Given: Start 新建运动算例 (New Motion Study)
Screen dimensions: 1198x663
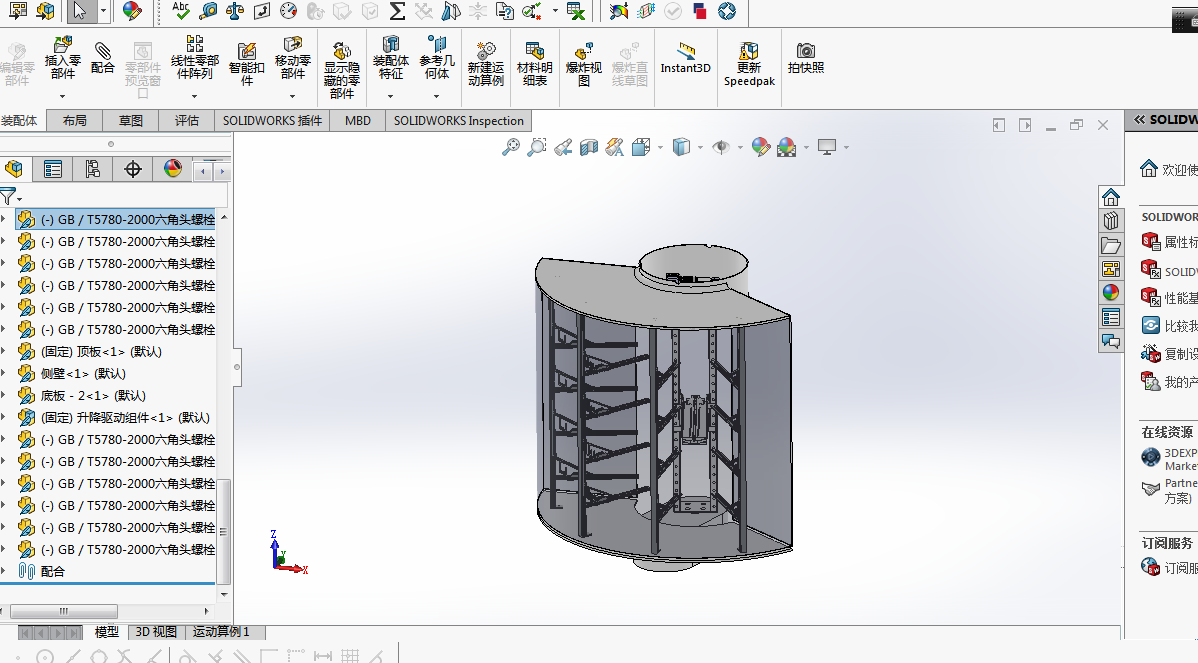Looking at the screenshot, I should pyautogui.click(x=486, y=64).
